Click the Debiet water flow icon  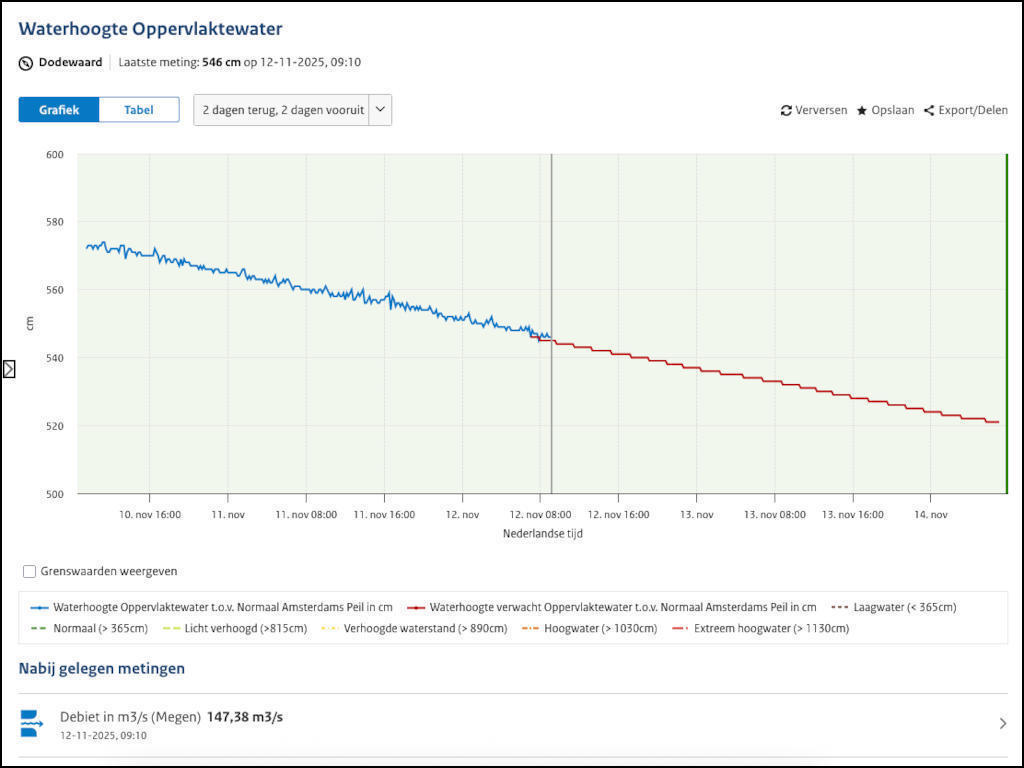(x=31, y=723)
